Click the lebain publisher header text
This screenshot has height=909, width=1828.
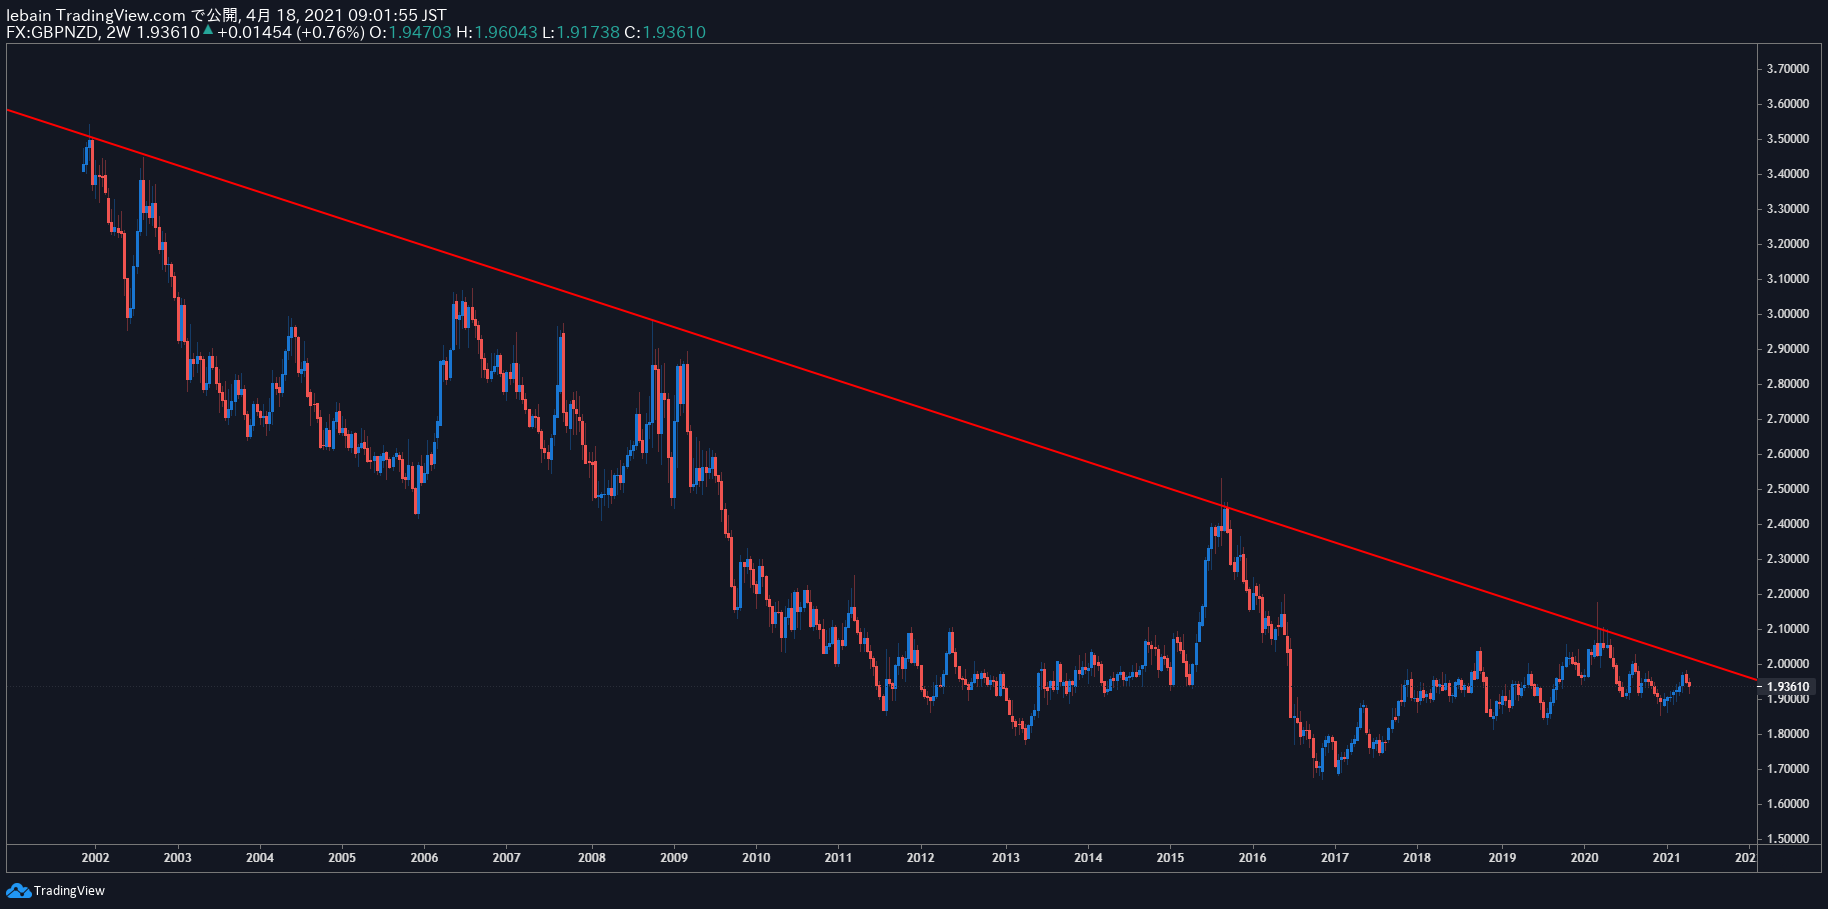tap(29, 15)
